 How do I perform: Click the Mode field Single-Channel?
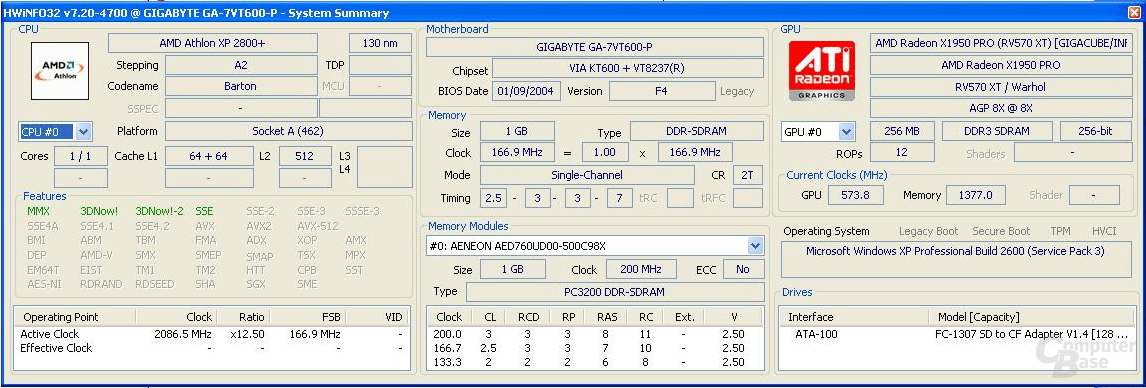point(587,175)
